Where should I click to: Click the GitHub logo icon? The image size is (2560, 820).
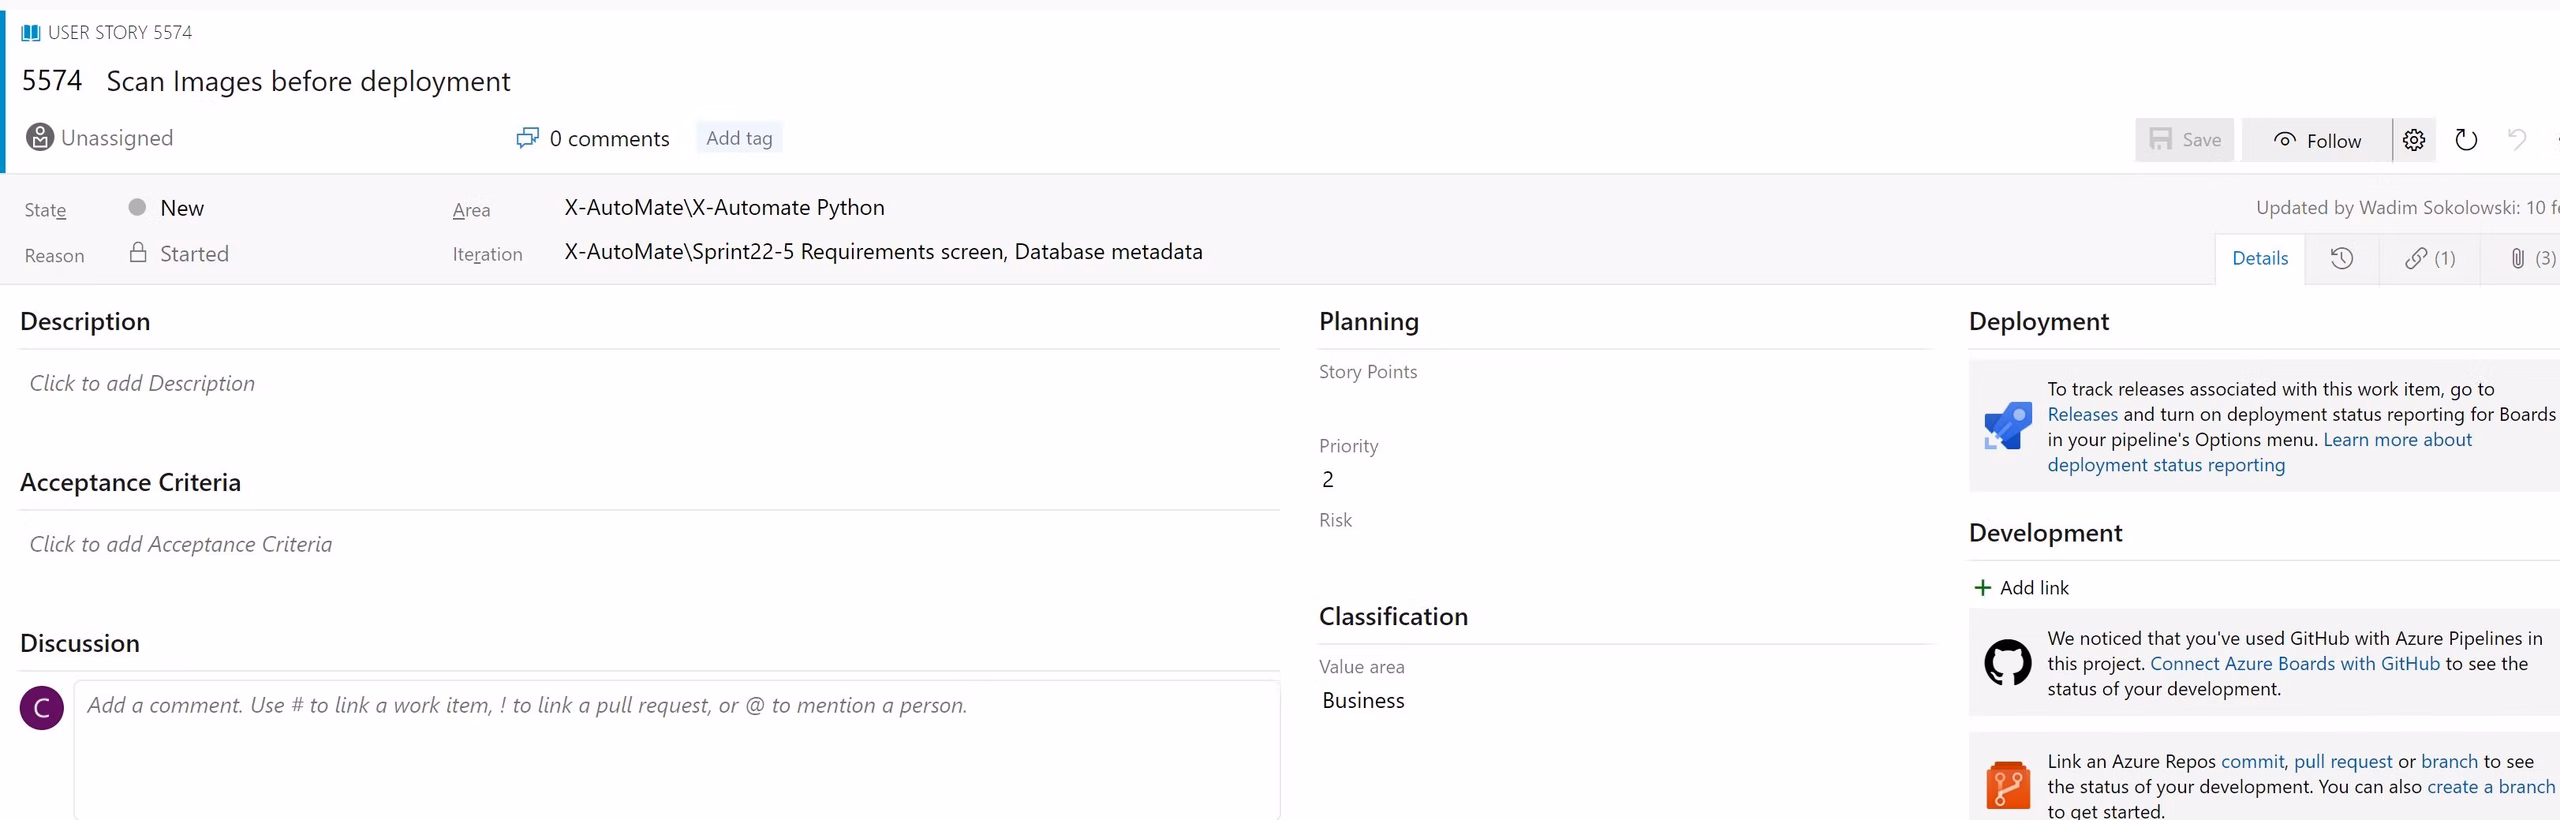click(x=2008, y=662)
